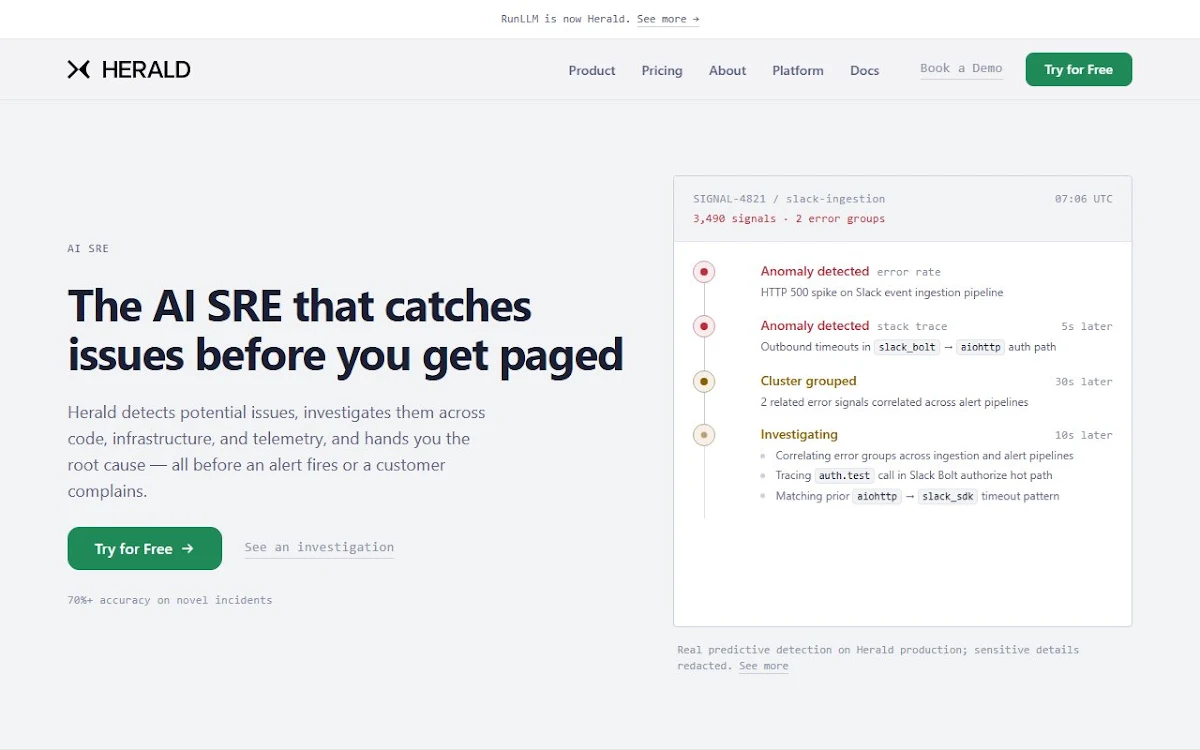Click 2 related error signals correlated text
Image resolution: width=1200 pixels, height=750 pixels.
tap(894, 402)
